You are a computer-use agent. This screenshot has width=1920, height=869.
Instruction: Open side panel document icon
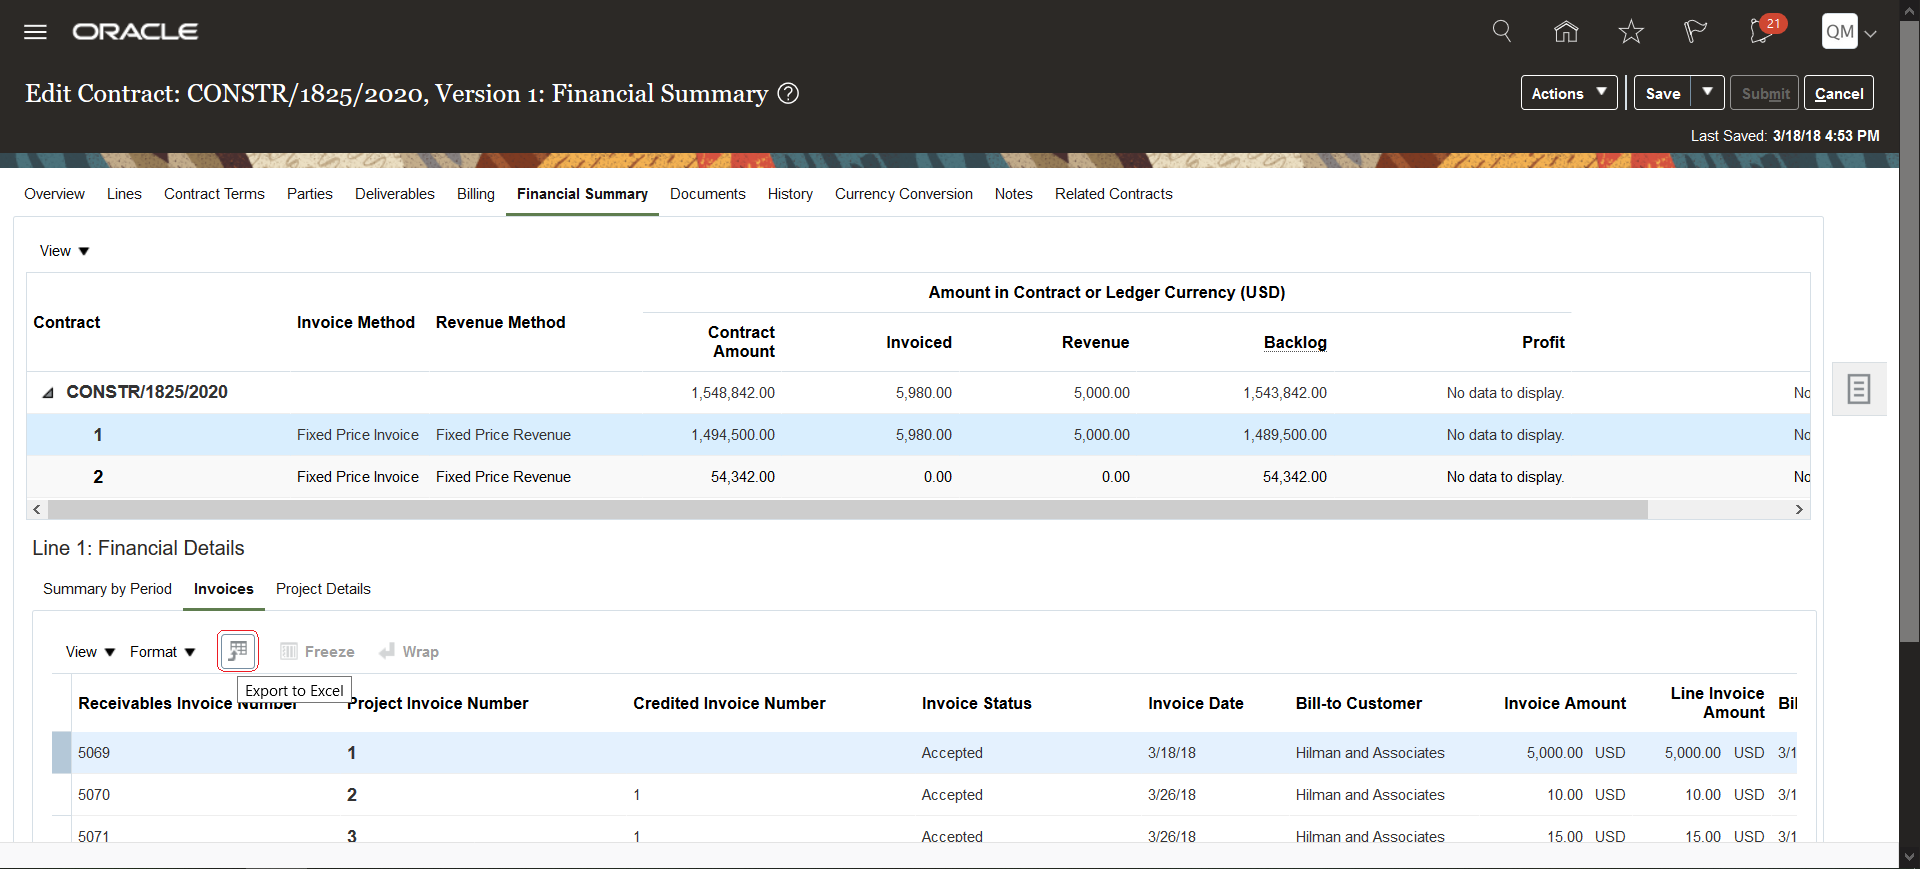pos(1858,389)
